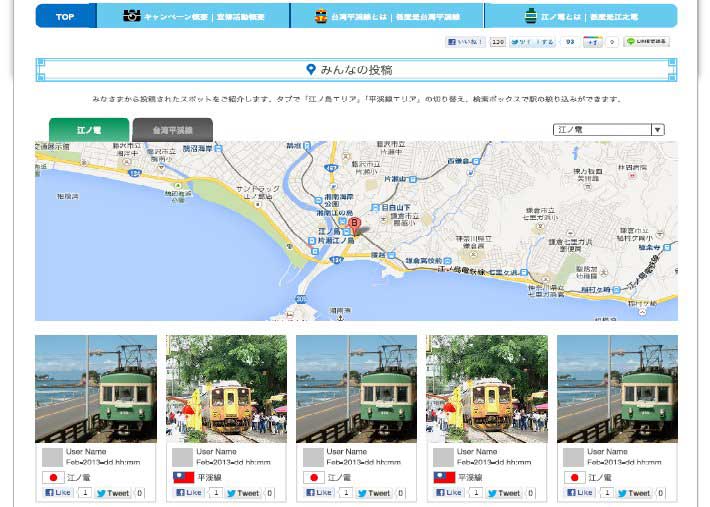
Task: Open the 江ノ電 station dropdown
Action: (x=602, y=129)
